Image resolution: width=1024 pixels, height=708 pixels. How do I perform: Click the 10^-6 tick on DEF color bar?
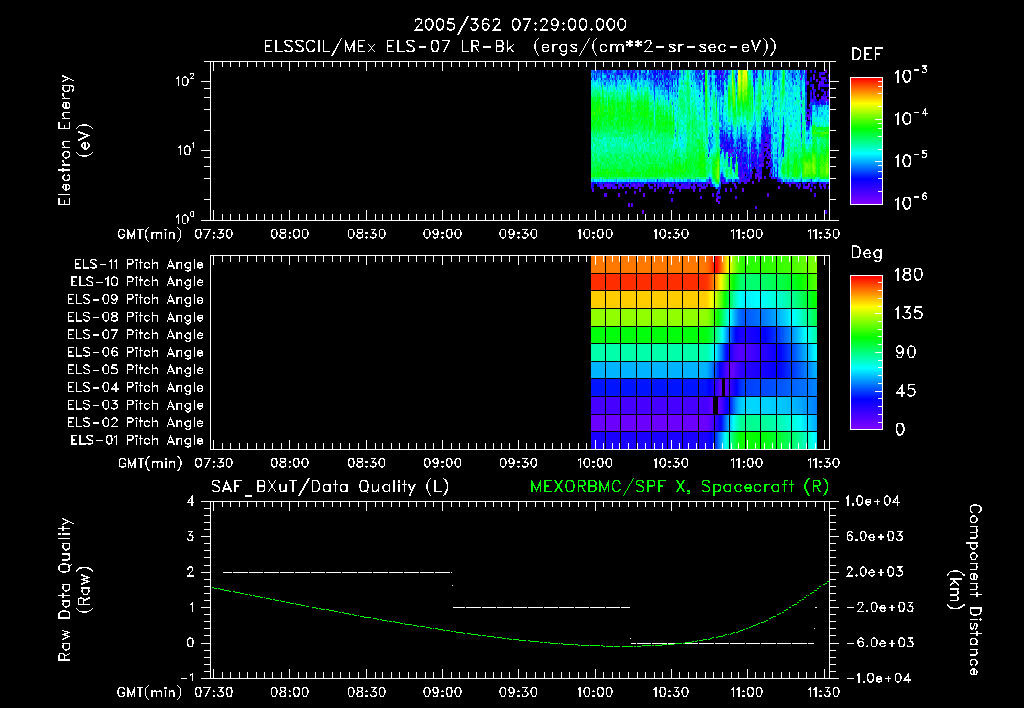pos(911,202)
